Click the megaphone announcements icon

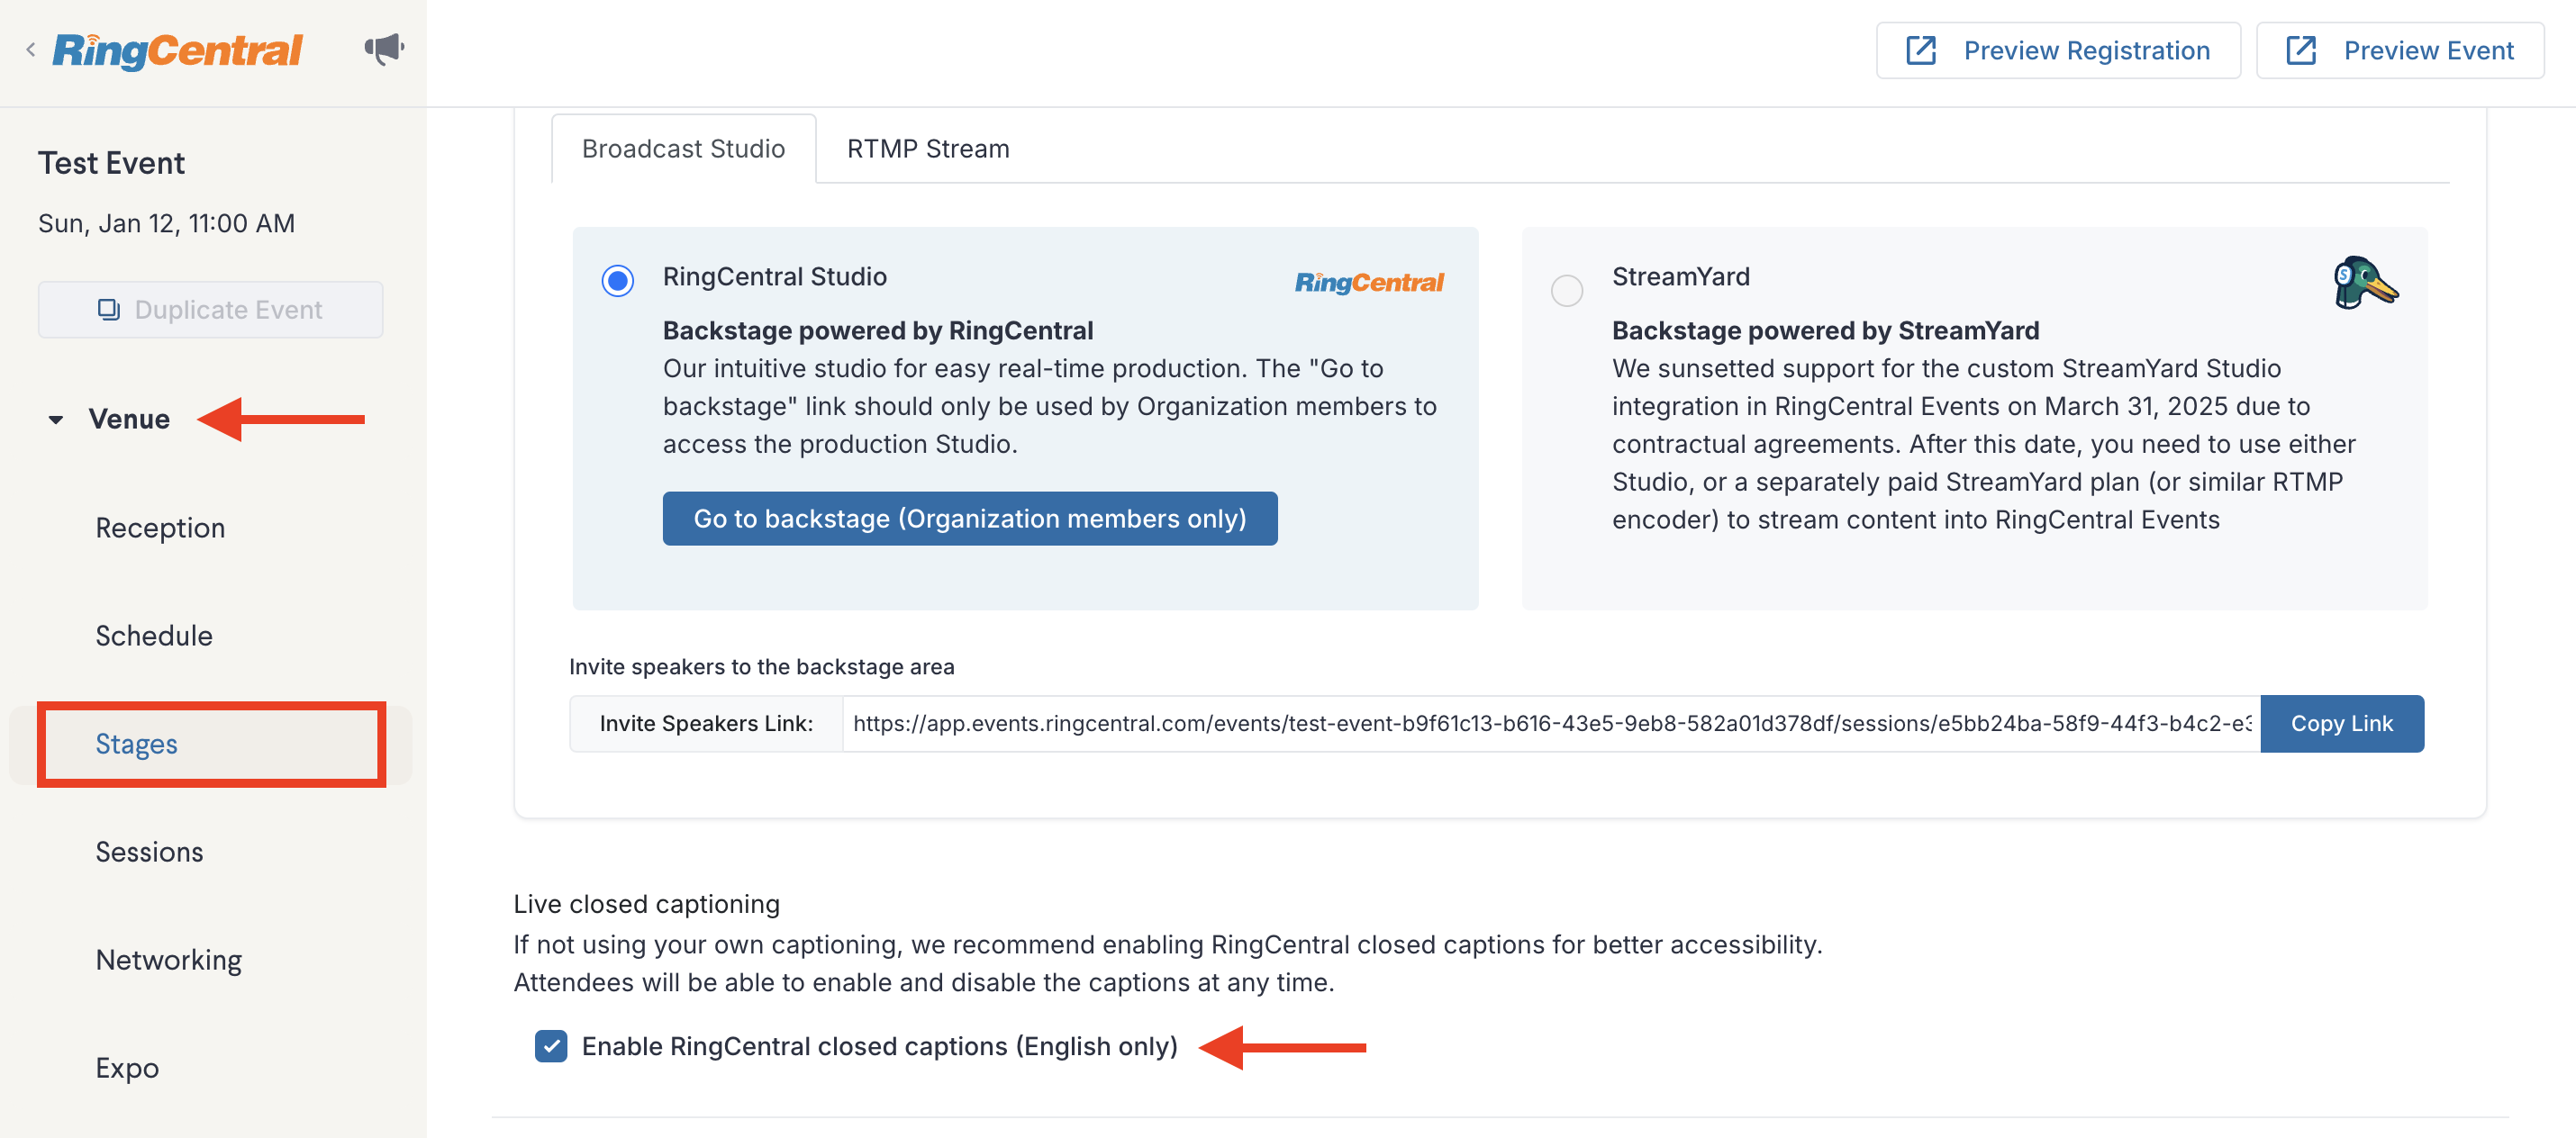point(384,49)
